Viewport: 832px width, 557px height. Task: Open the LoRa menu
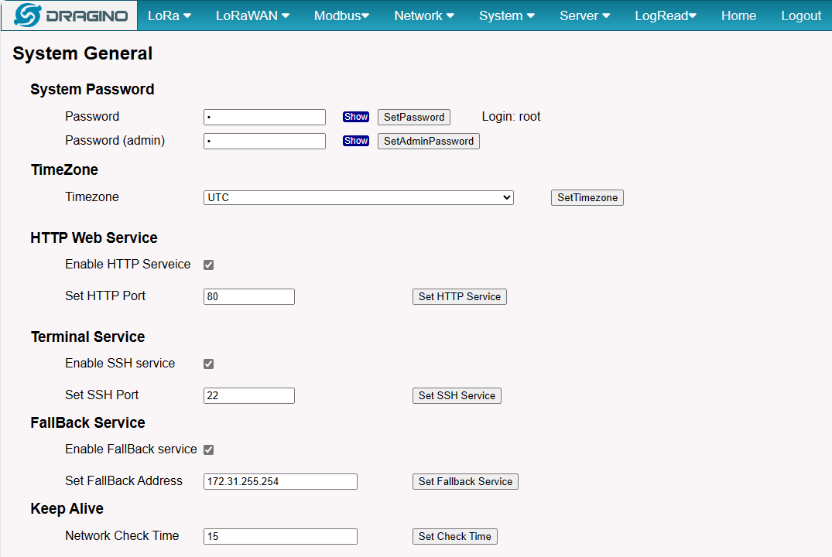(x=169, y=15)
